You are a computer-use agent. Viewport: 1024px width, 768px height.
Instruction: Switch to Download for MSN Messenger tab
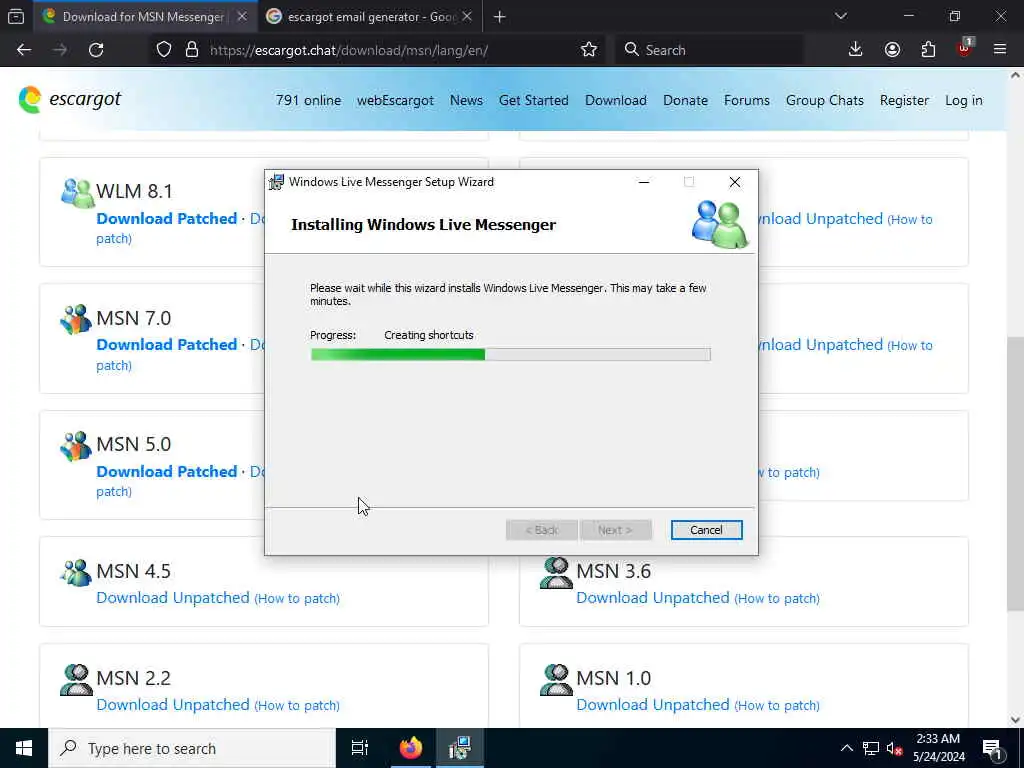click(x=143, y=17)
